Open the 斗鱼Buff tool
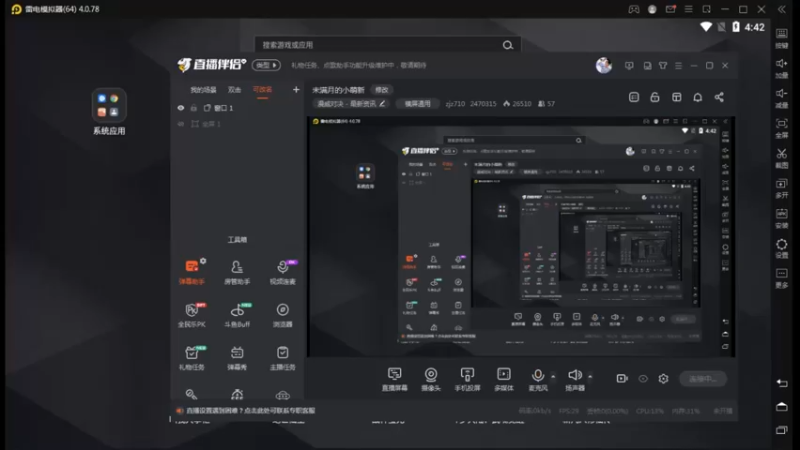 click(x=237, y=315)
